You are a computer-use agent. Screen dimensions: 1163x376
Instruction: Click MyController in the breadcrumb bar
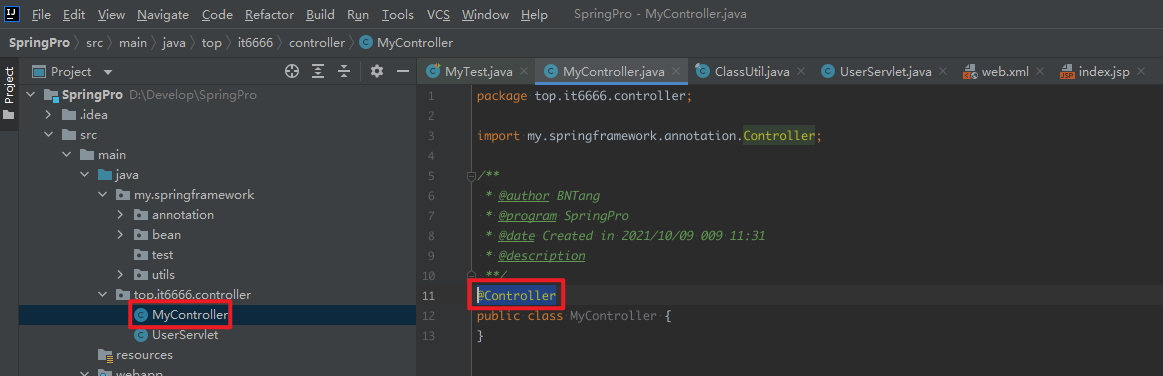[x=406, y=43]
